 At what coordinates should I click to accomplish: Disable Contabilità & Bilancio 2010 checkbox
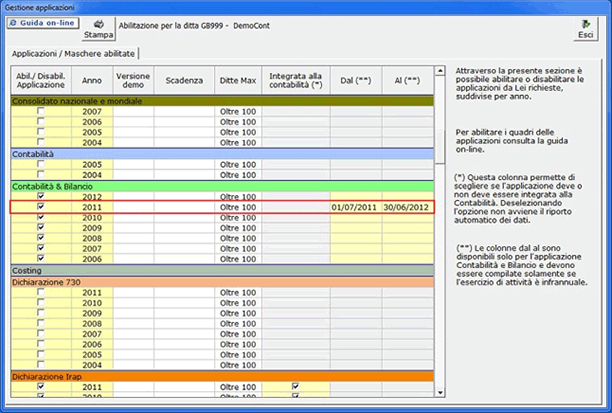pos(41,217)
